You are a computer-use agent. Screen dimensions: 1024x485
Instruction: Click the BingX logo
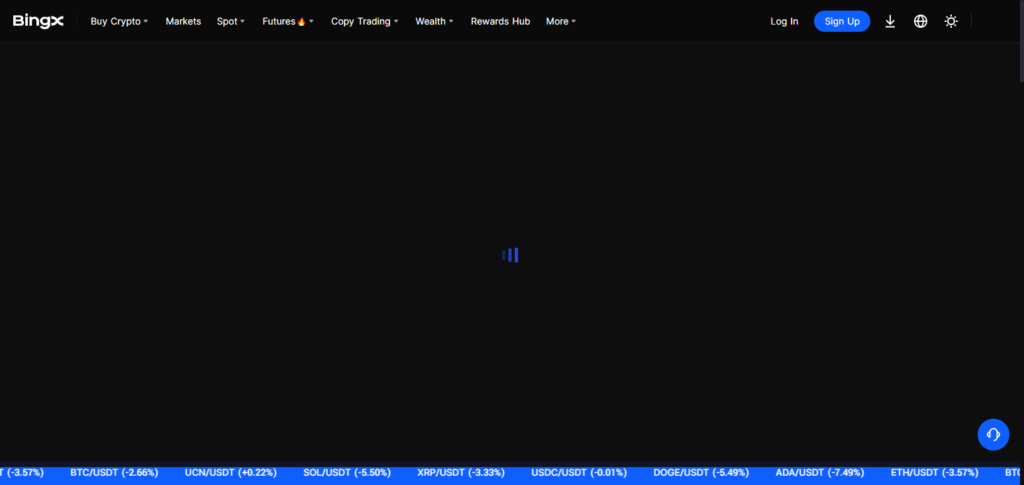[x=38, y=21]
